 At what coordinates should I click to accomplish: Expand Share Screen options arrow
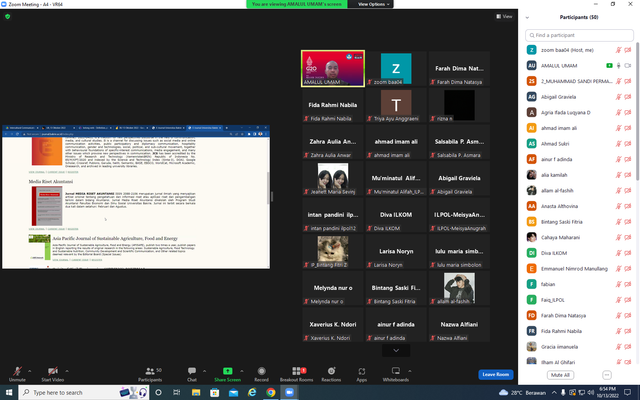click(x=242, y=371)
